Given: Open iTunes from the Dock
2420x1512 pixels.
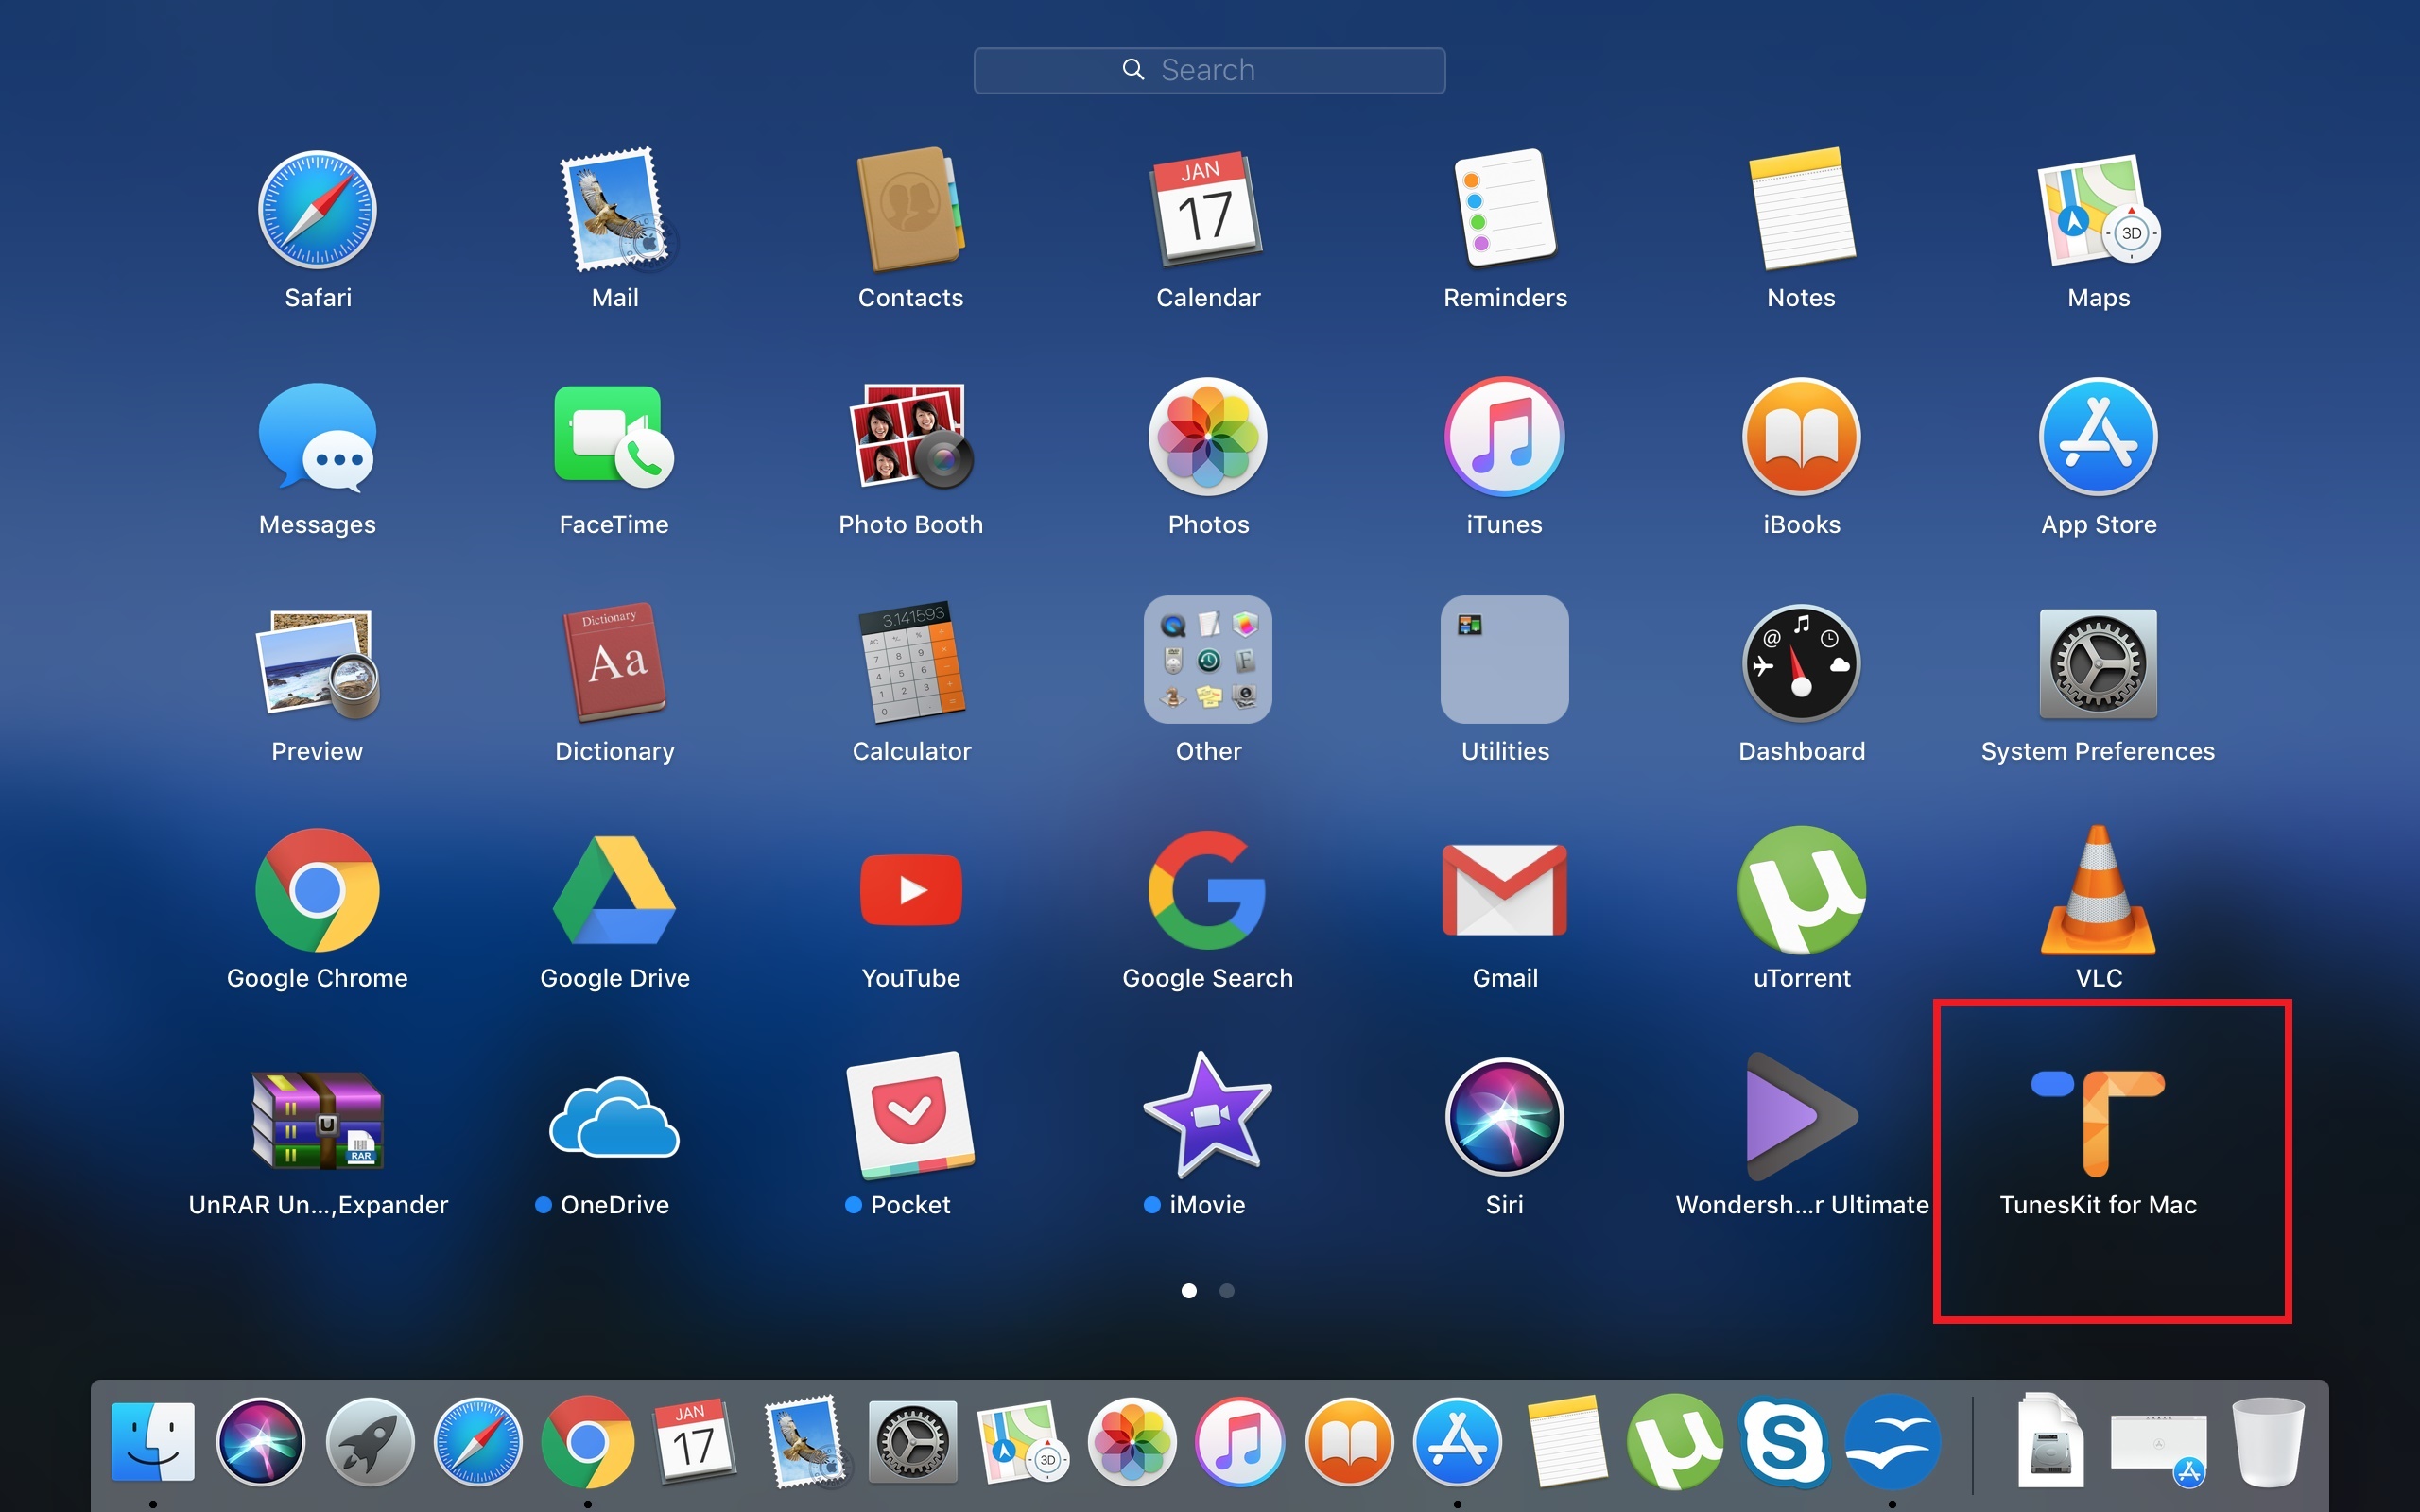Looking at the screenshot, I should coord(1240,1442).
